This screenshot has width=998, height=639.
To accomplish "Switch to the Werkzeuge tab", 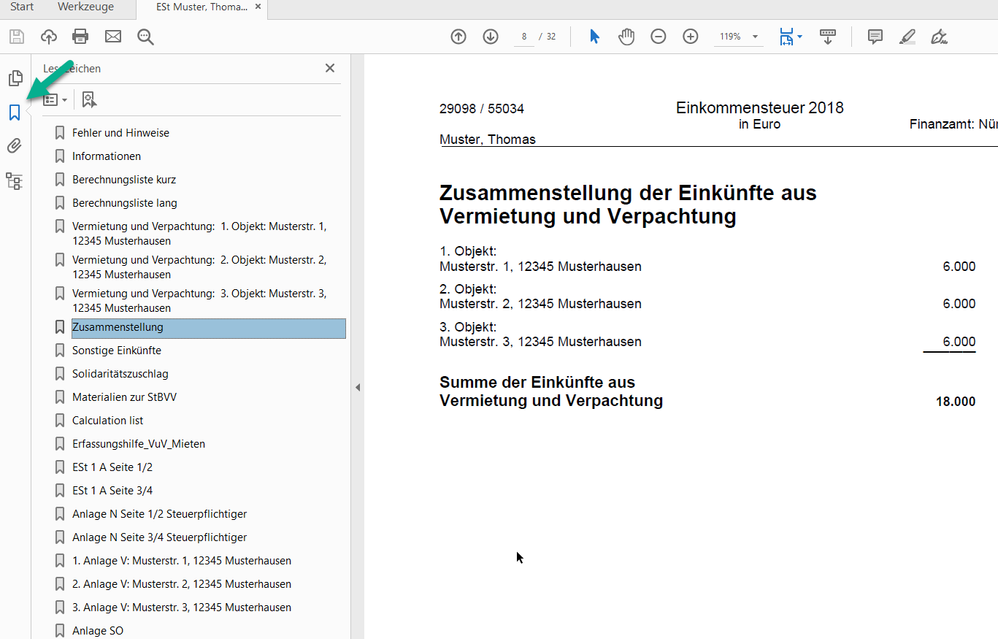I will (x=86, y=7).
